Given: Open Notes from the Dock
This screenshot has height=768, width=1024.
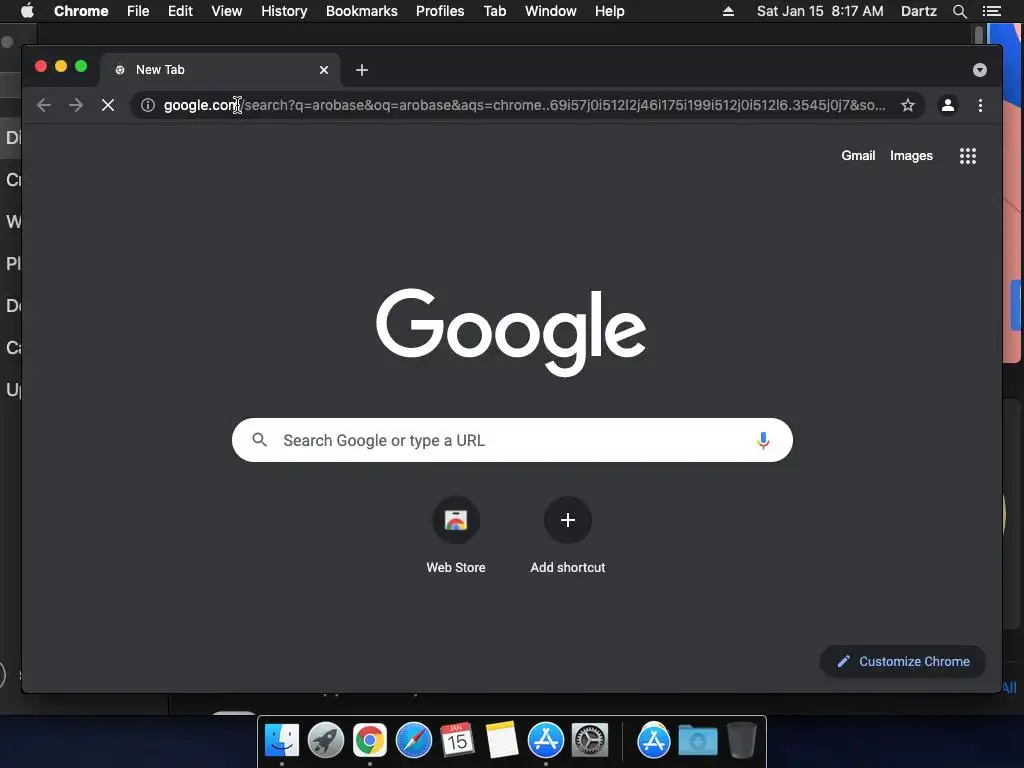Looking at the screenshot, I should (502, 740).
